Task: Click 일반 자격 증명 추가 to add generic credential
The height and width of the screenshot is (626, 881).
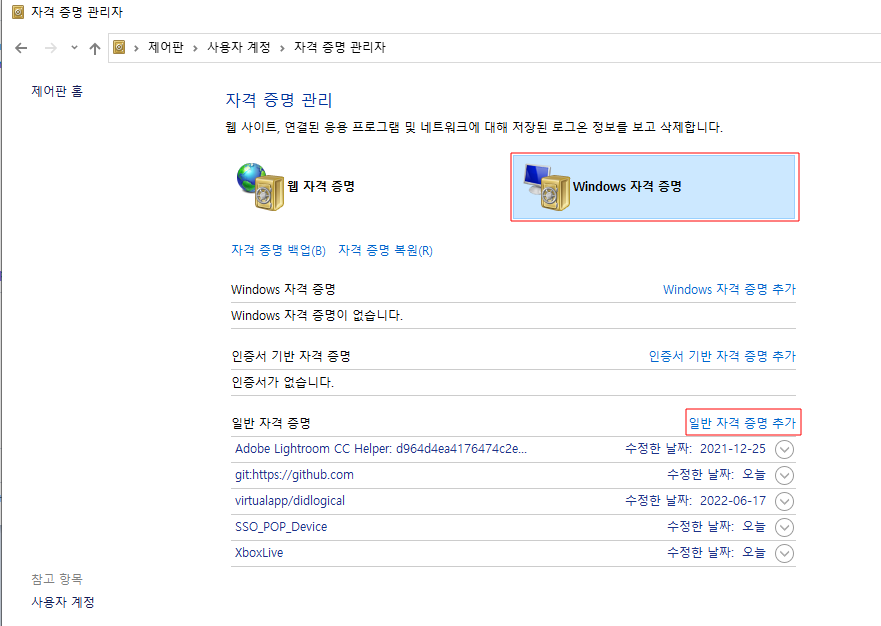Action: 744,421
